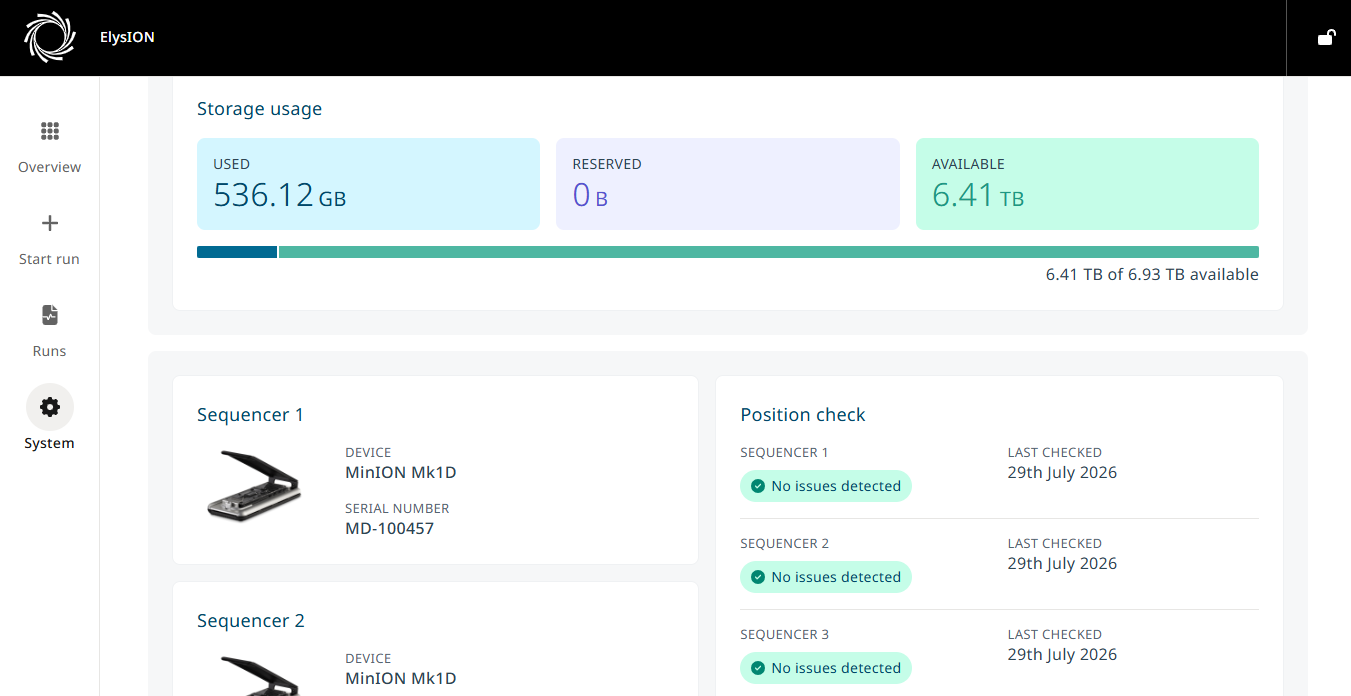
Task: Click serial number MD-100457
Action: [390, 528]
